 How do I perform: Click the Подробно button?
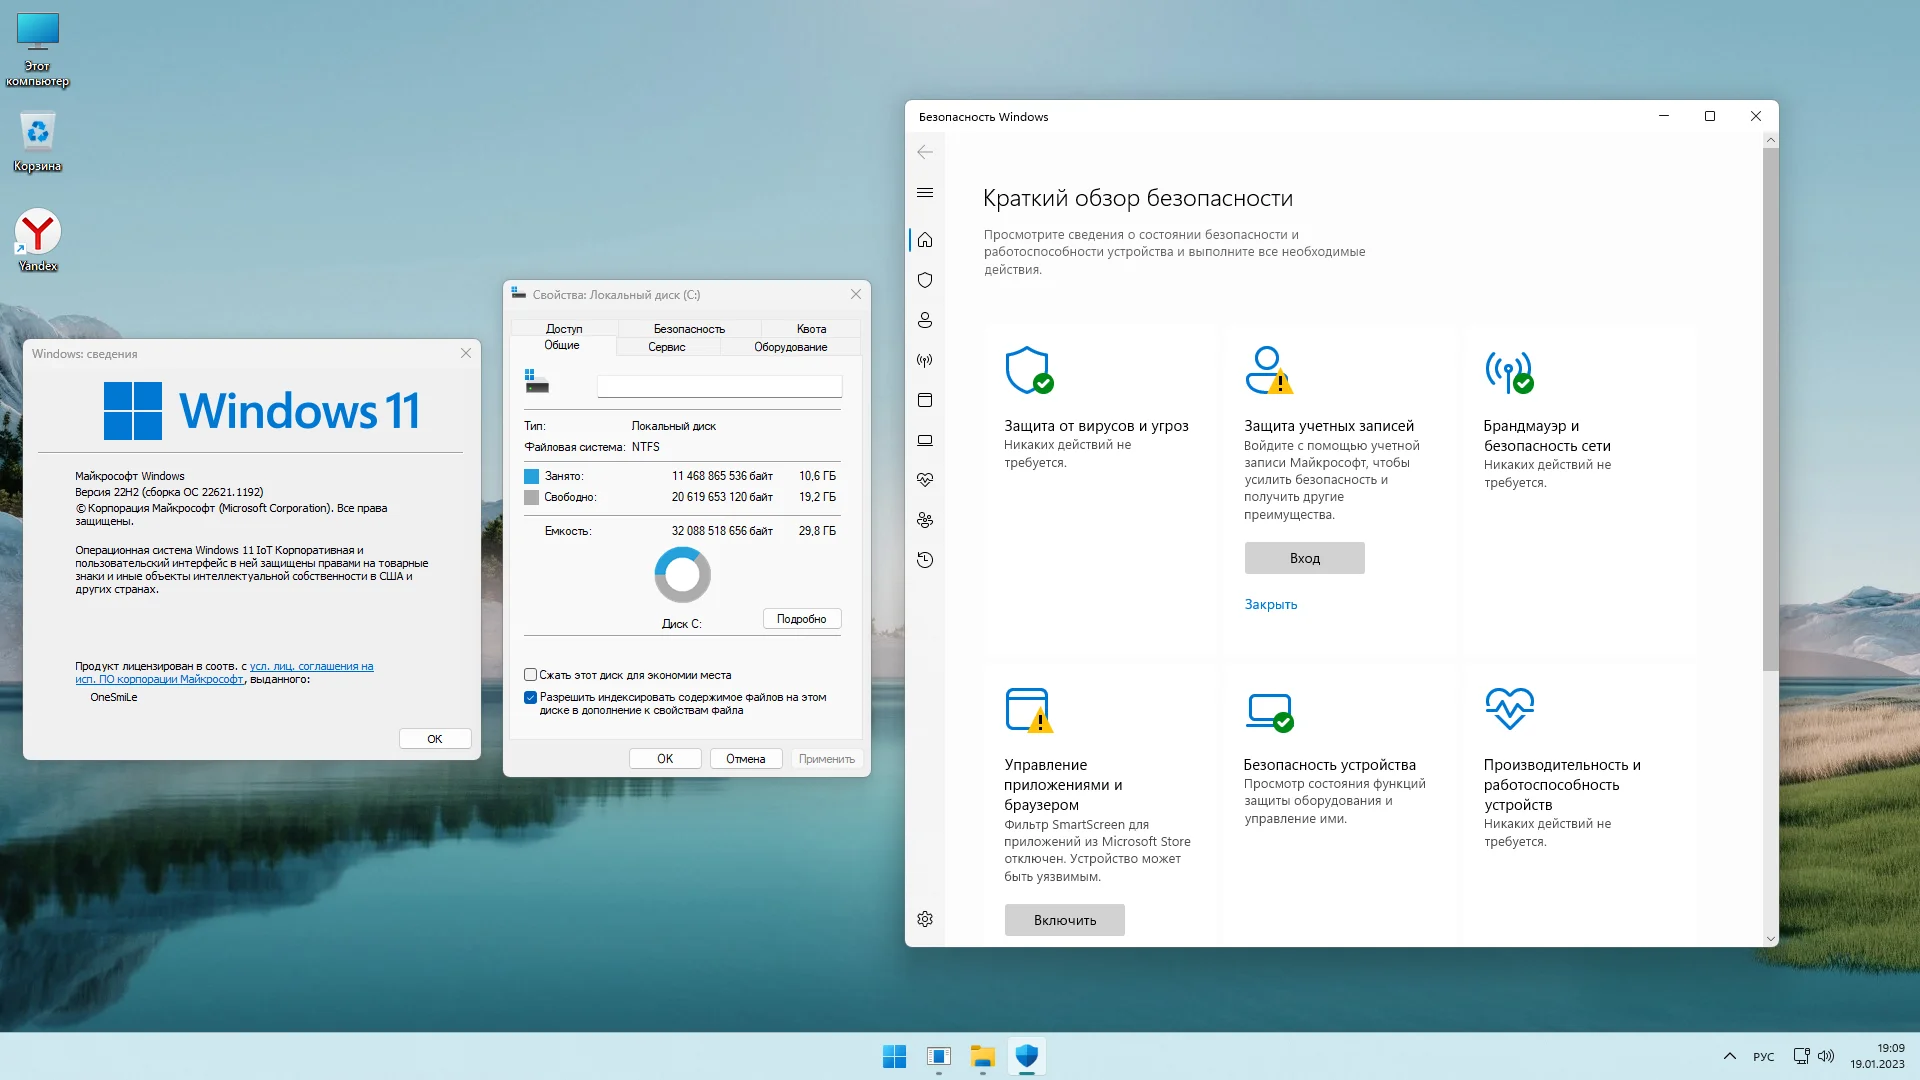pos(801,619)
